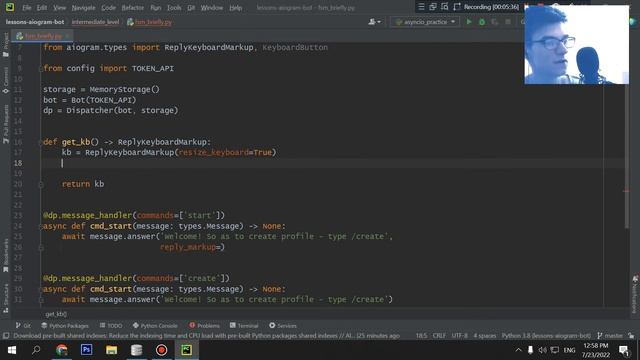Viewport: 640px width, 360px height.
Task: Open git branch master widget
Action: tap(610, 336)
